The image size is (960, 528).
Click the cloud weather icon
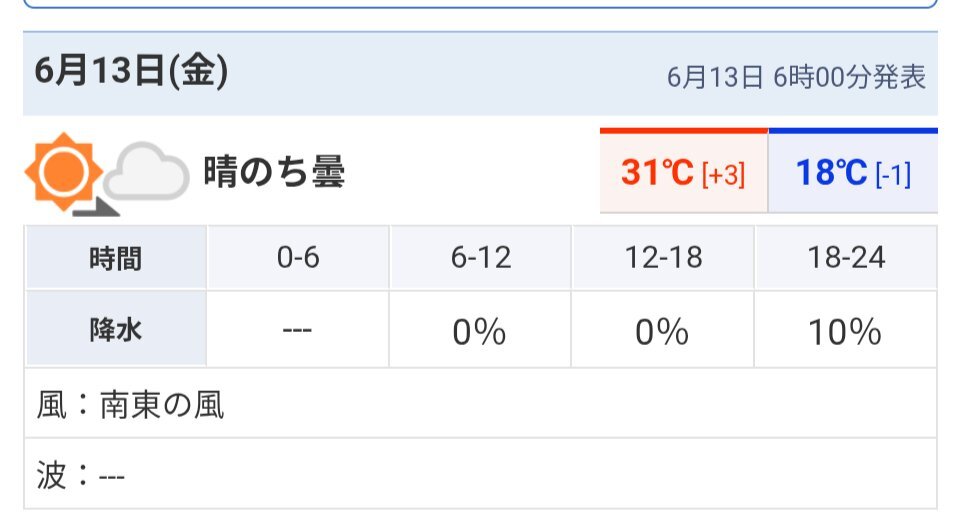(x=146, y=172)
